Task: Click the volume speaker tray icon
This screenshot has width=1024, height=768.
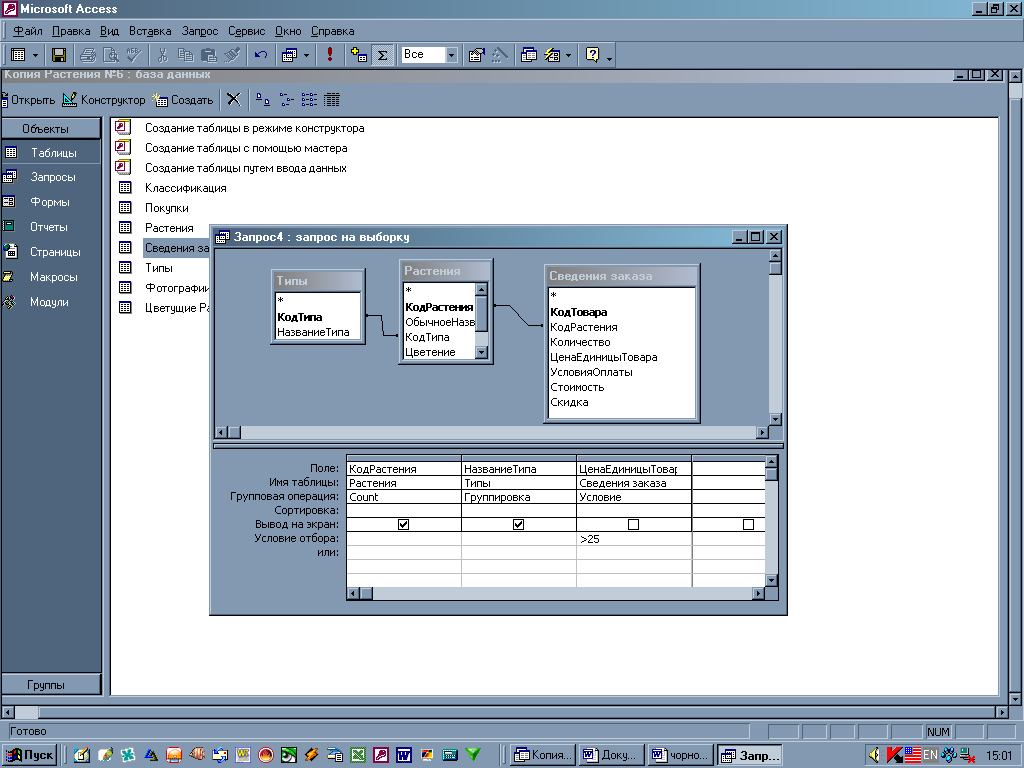Action: tap(875, 755)
